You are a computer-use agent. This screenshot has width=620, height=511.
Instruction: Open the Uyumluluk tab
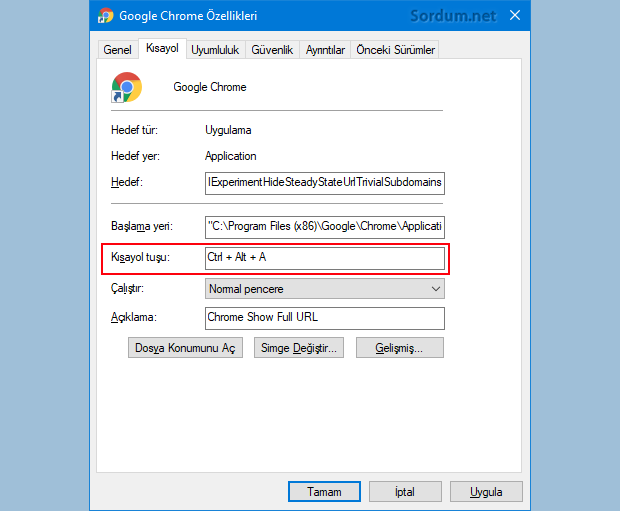pos(215,50)
